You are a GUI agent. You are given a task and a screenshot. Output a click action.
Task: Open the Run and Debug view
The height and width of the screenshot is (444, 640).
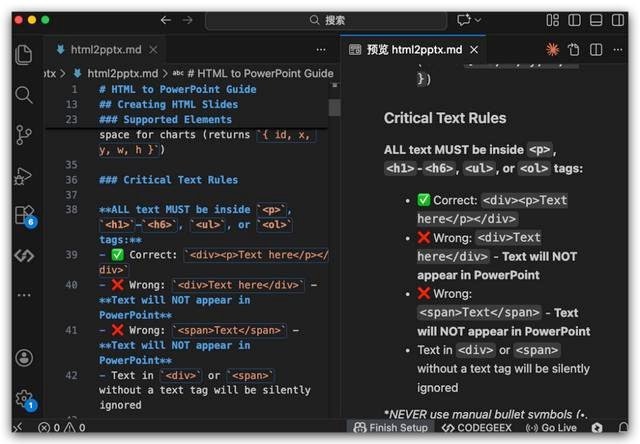(24, 176)
